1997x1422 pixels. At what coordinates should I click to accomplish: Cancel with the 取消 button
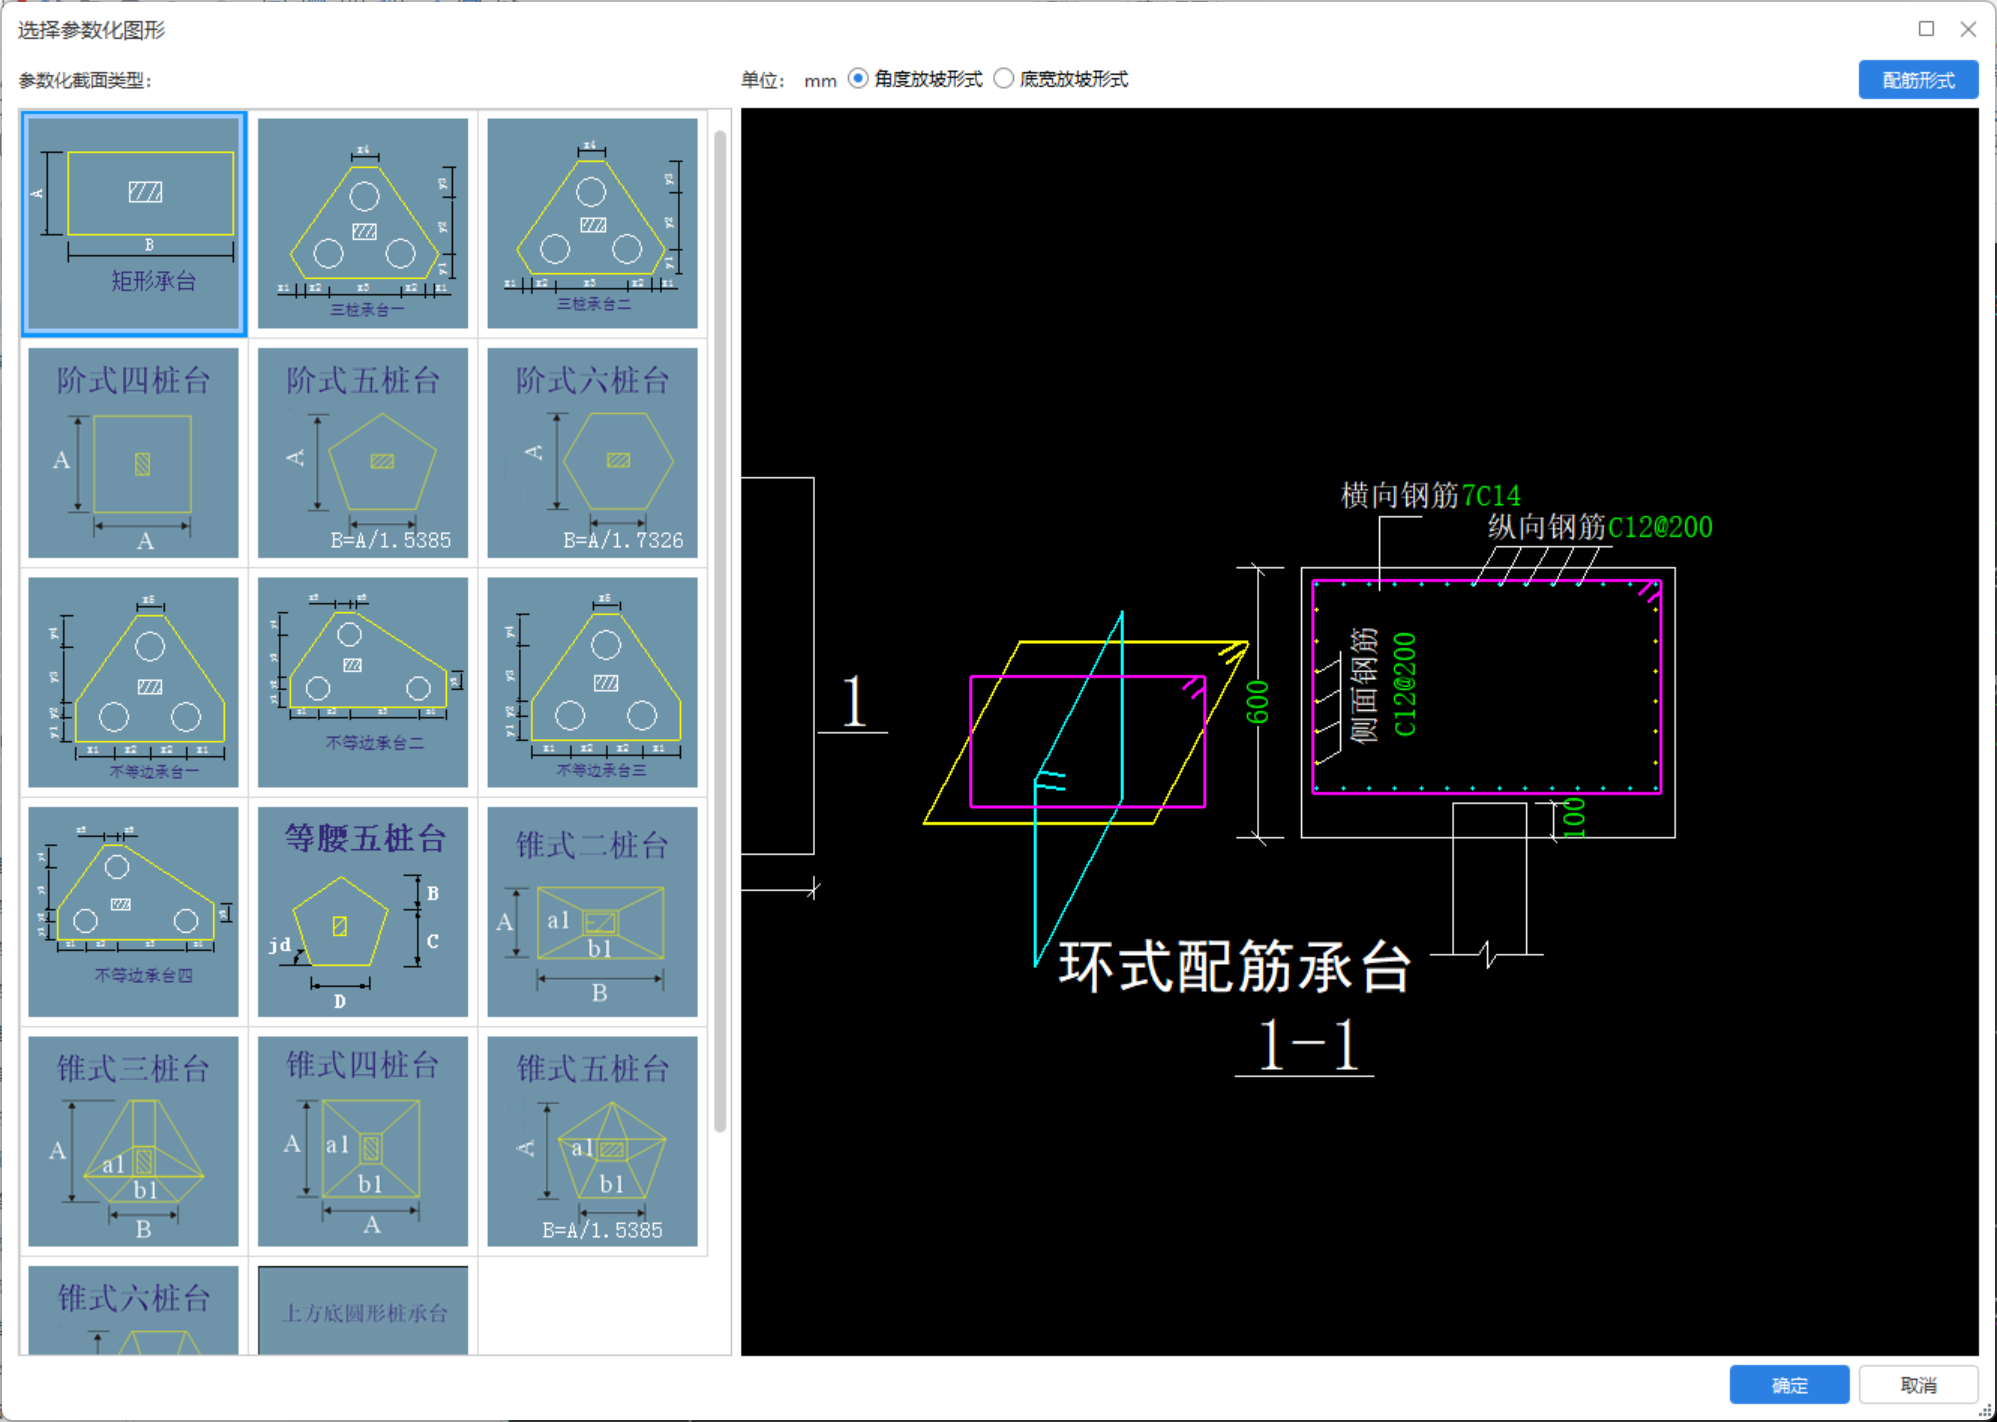coord(1918,1385)
